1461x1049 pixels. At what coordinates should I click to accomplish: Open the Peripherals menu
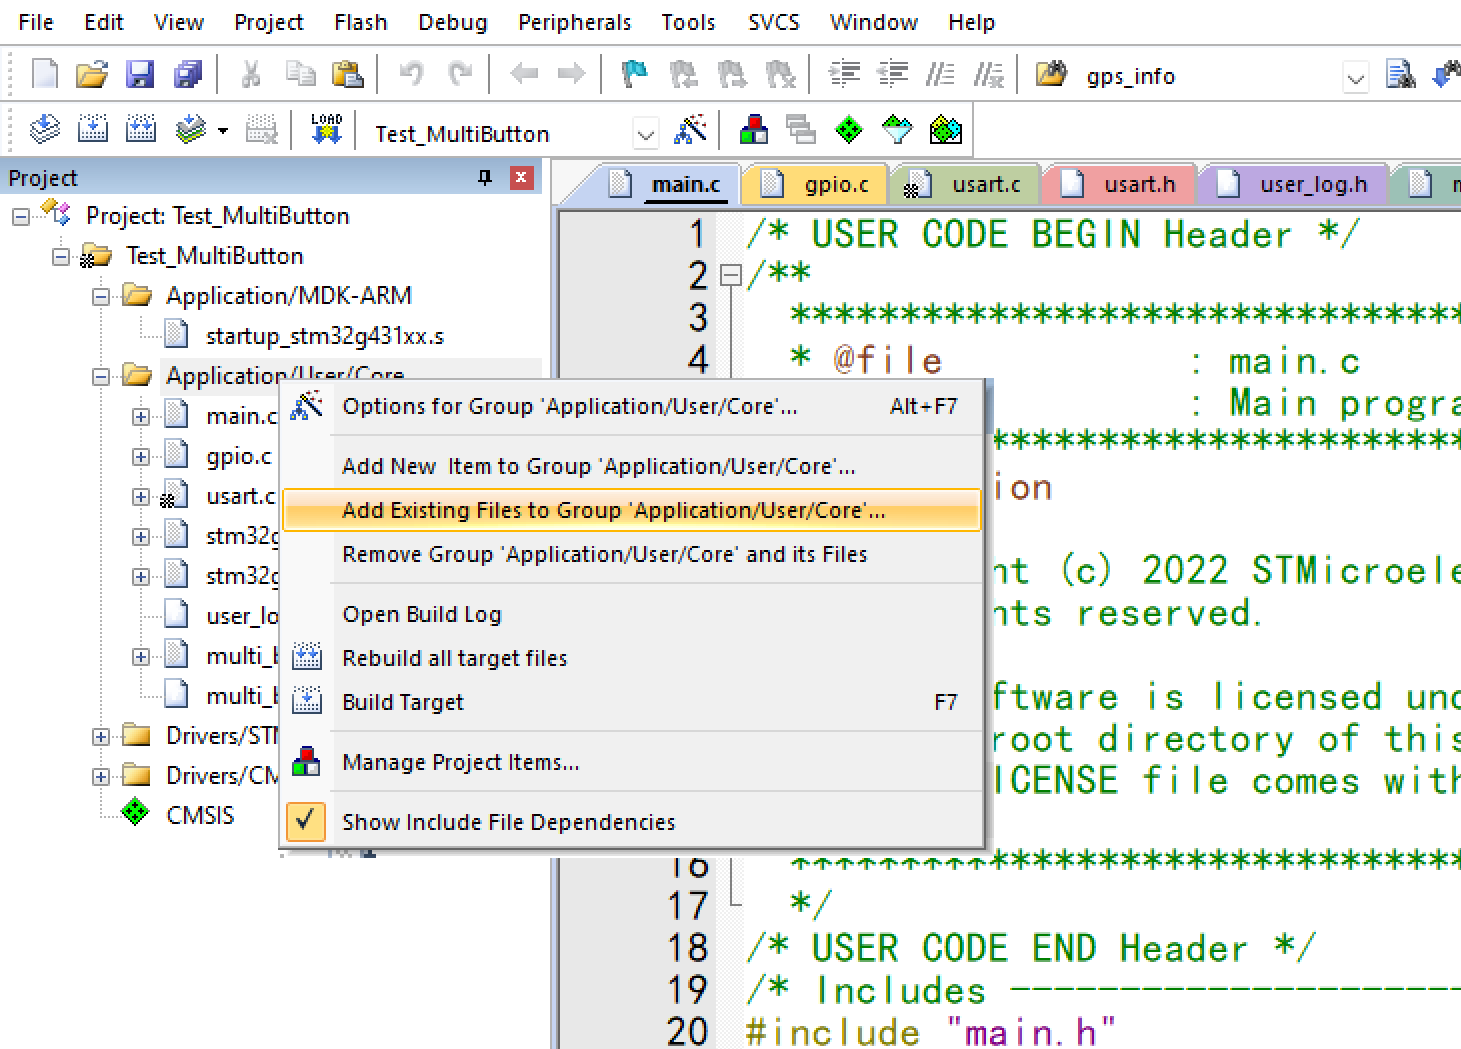[574, 22]
